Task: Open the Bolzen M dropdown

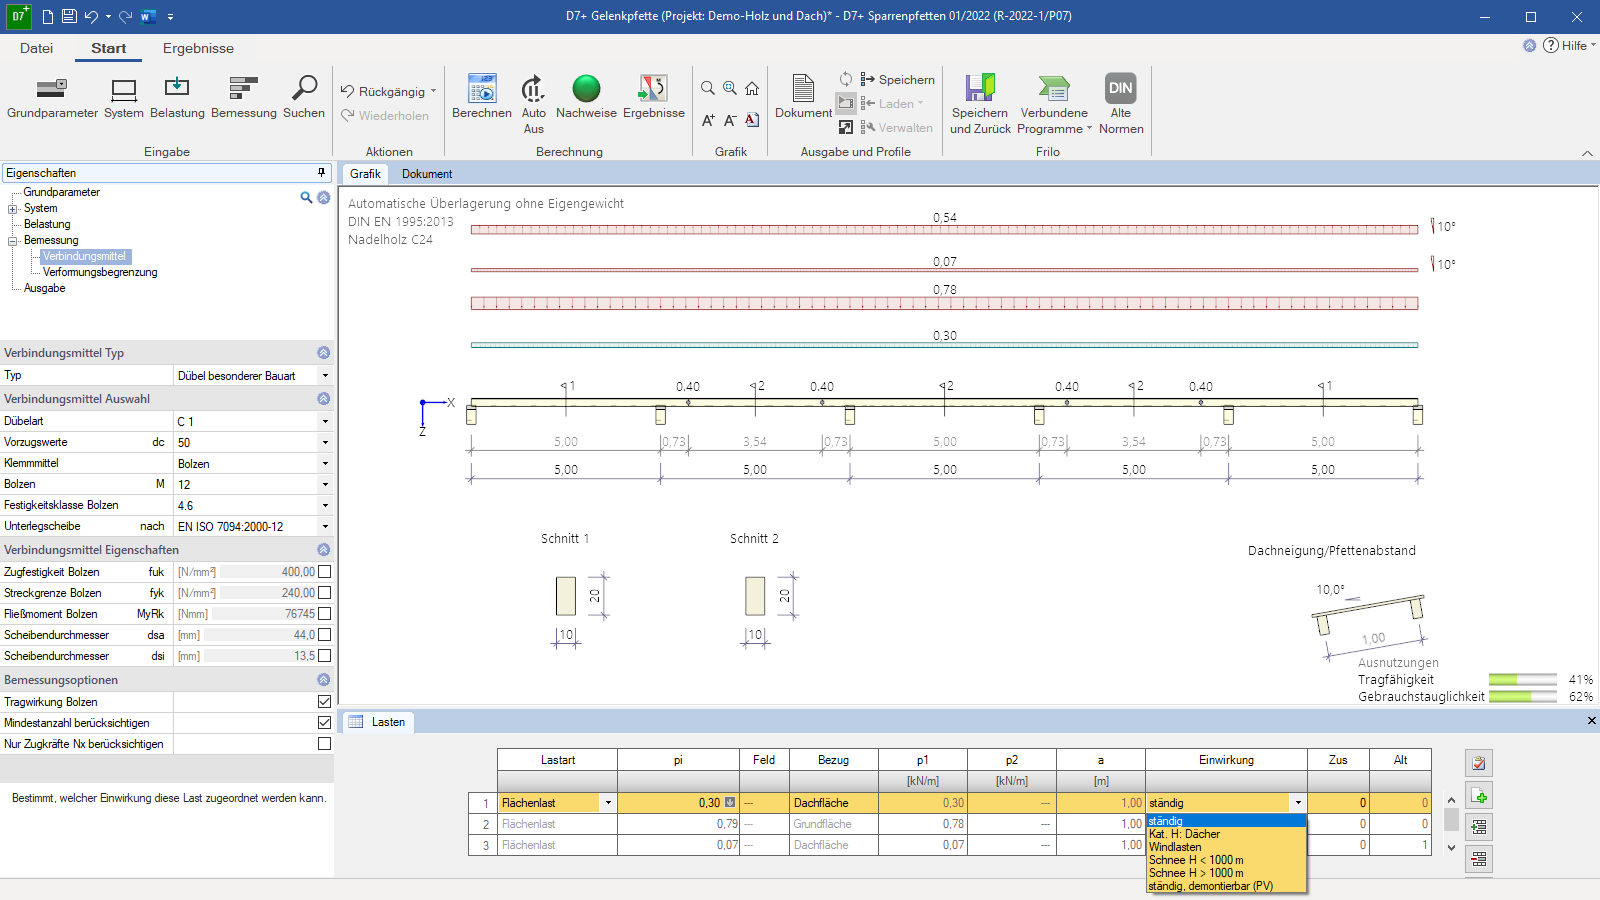Action: click(x=325, y=485)
